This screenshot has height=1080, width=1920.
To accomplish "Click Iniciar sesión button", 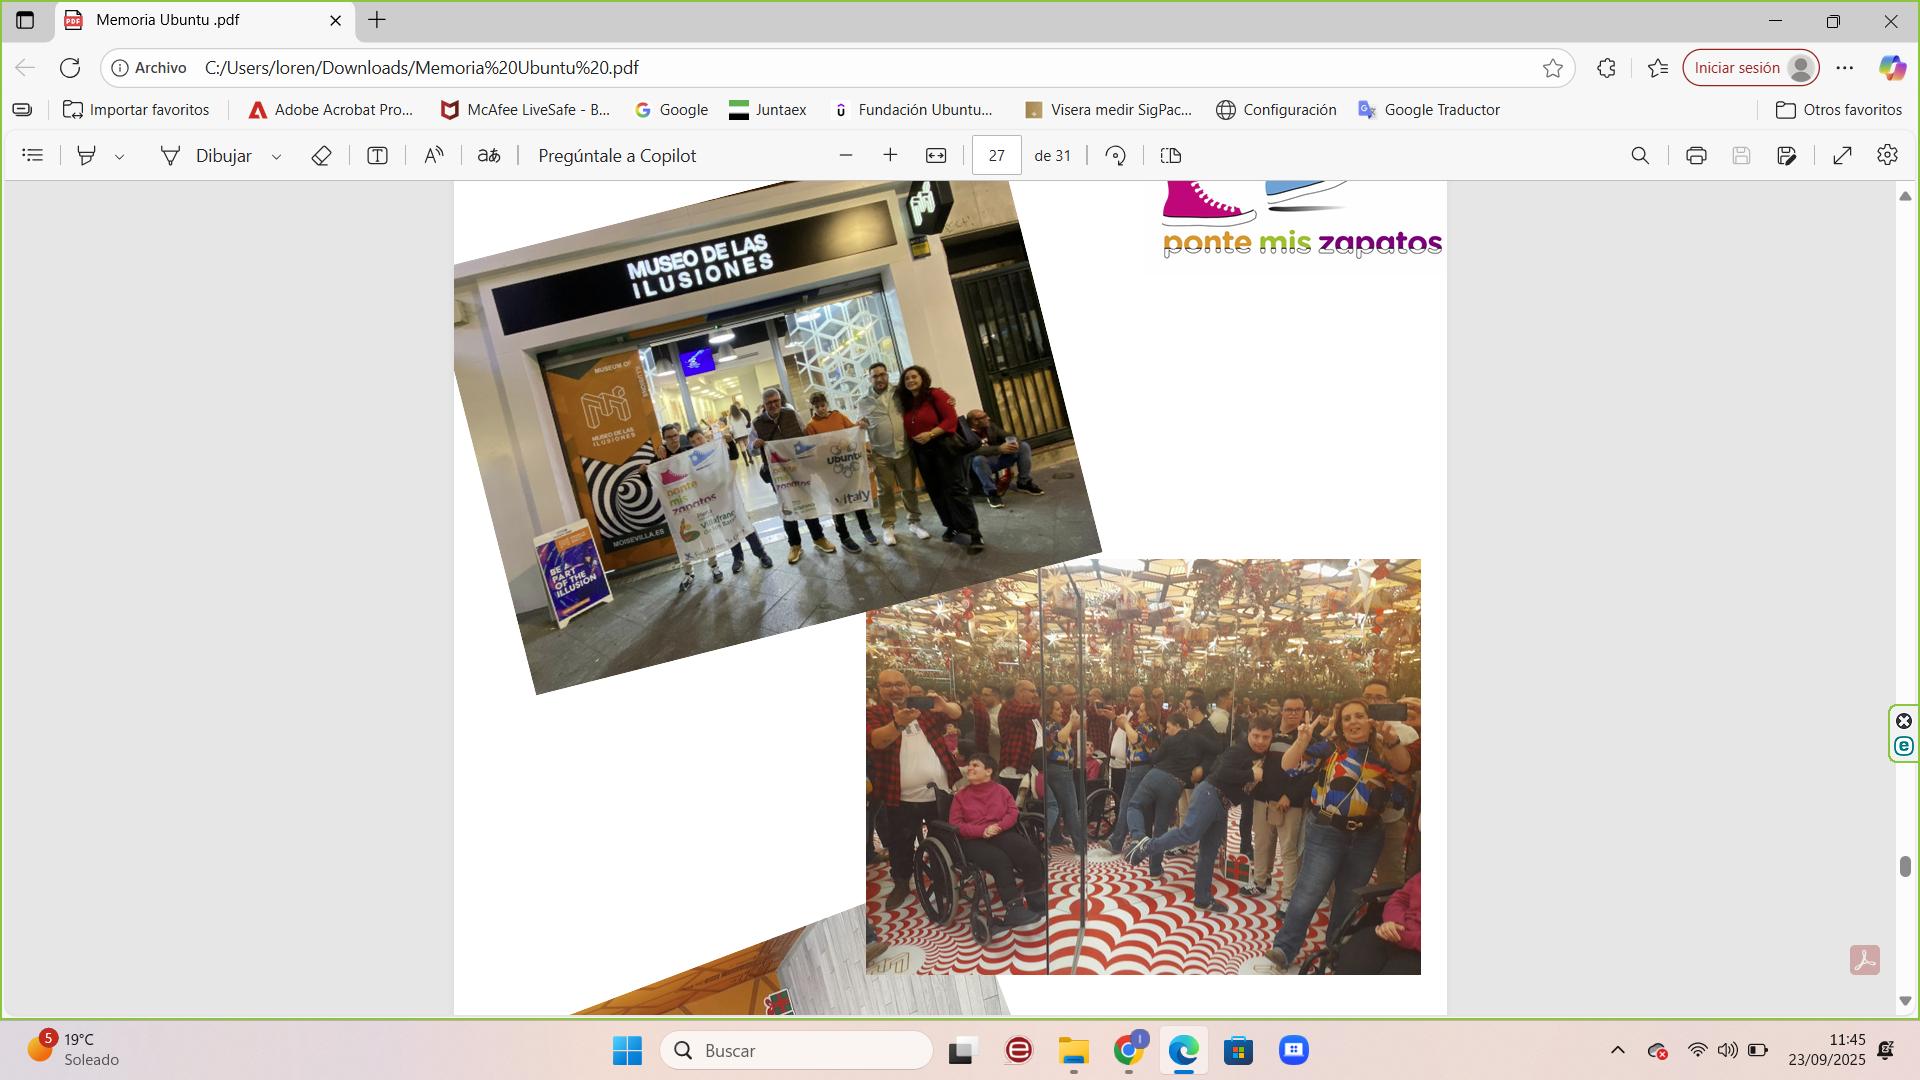I will point(1737,68).
